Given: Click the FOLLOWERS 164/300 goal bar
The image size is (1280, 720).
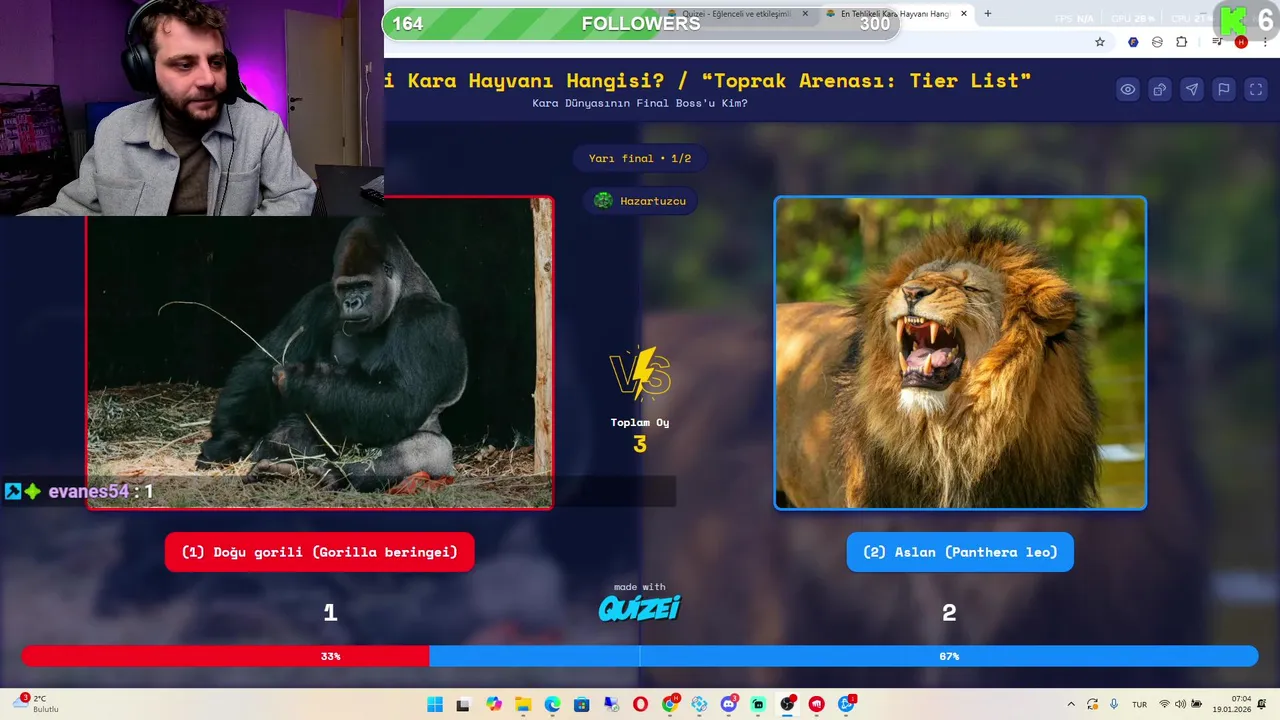Looking at the screenshot, I should pyautogui.click(x=641, y=24).
